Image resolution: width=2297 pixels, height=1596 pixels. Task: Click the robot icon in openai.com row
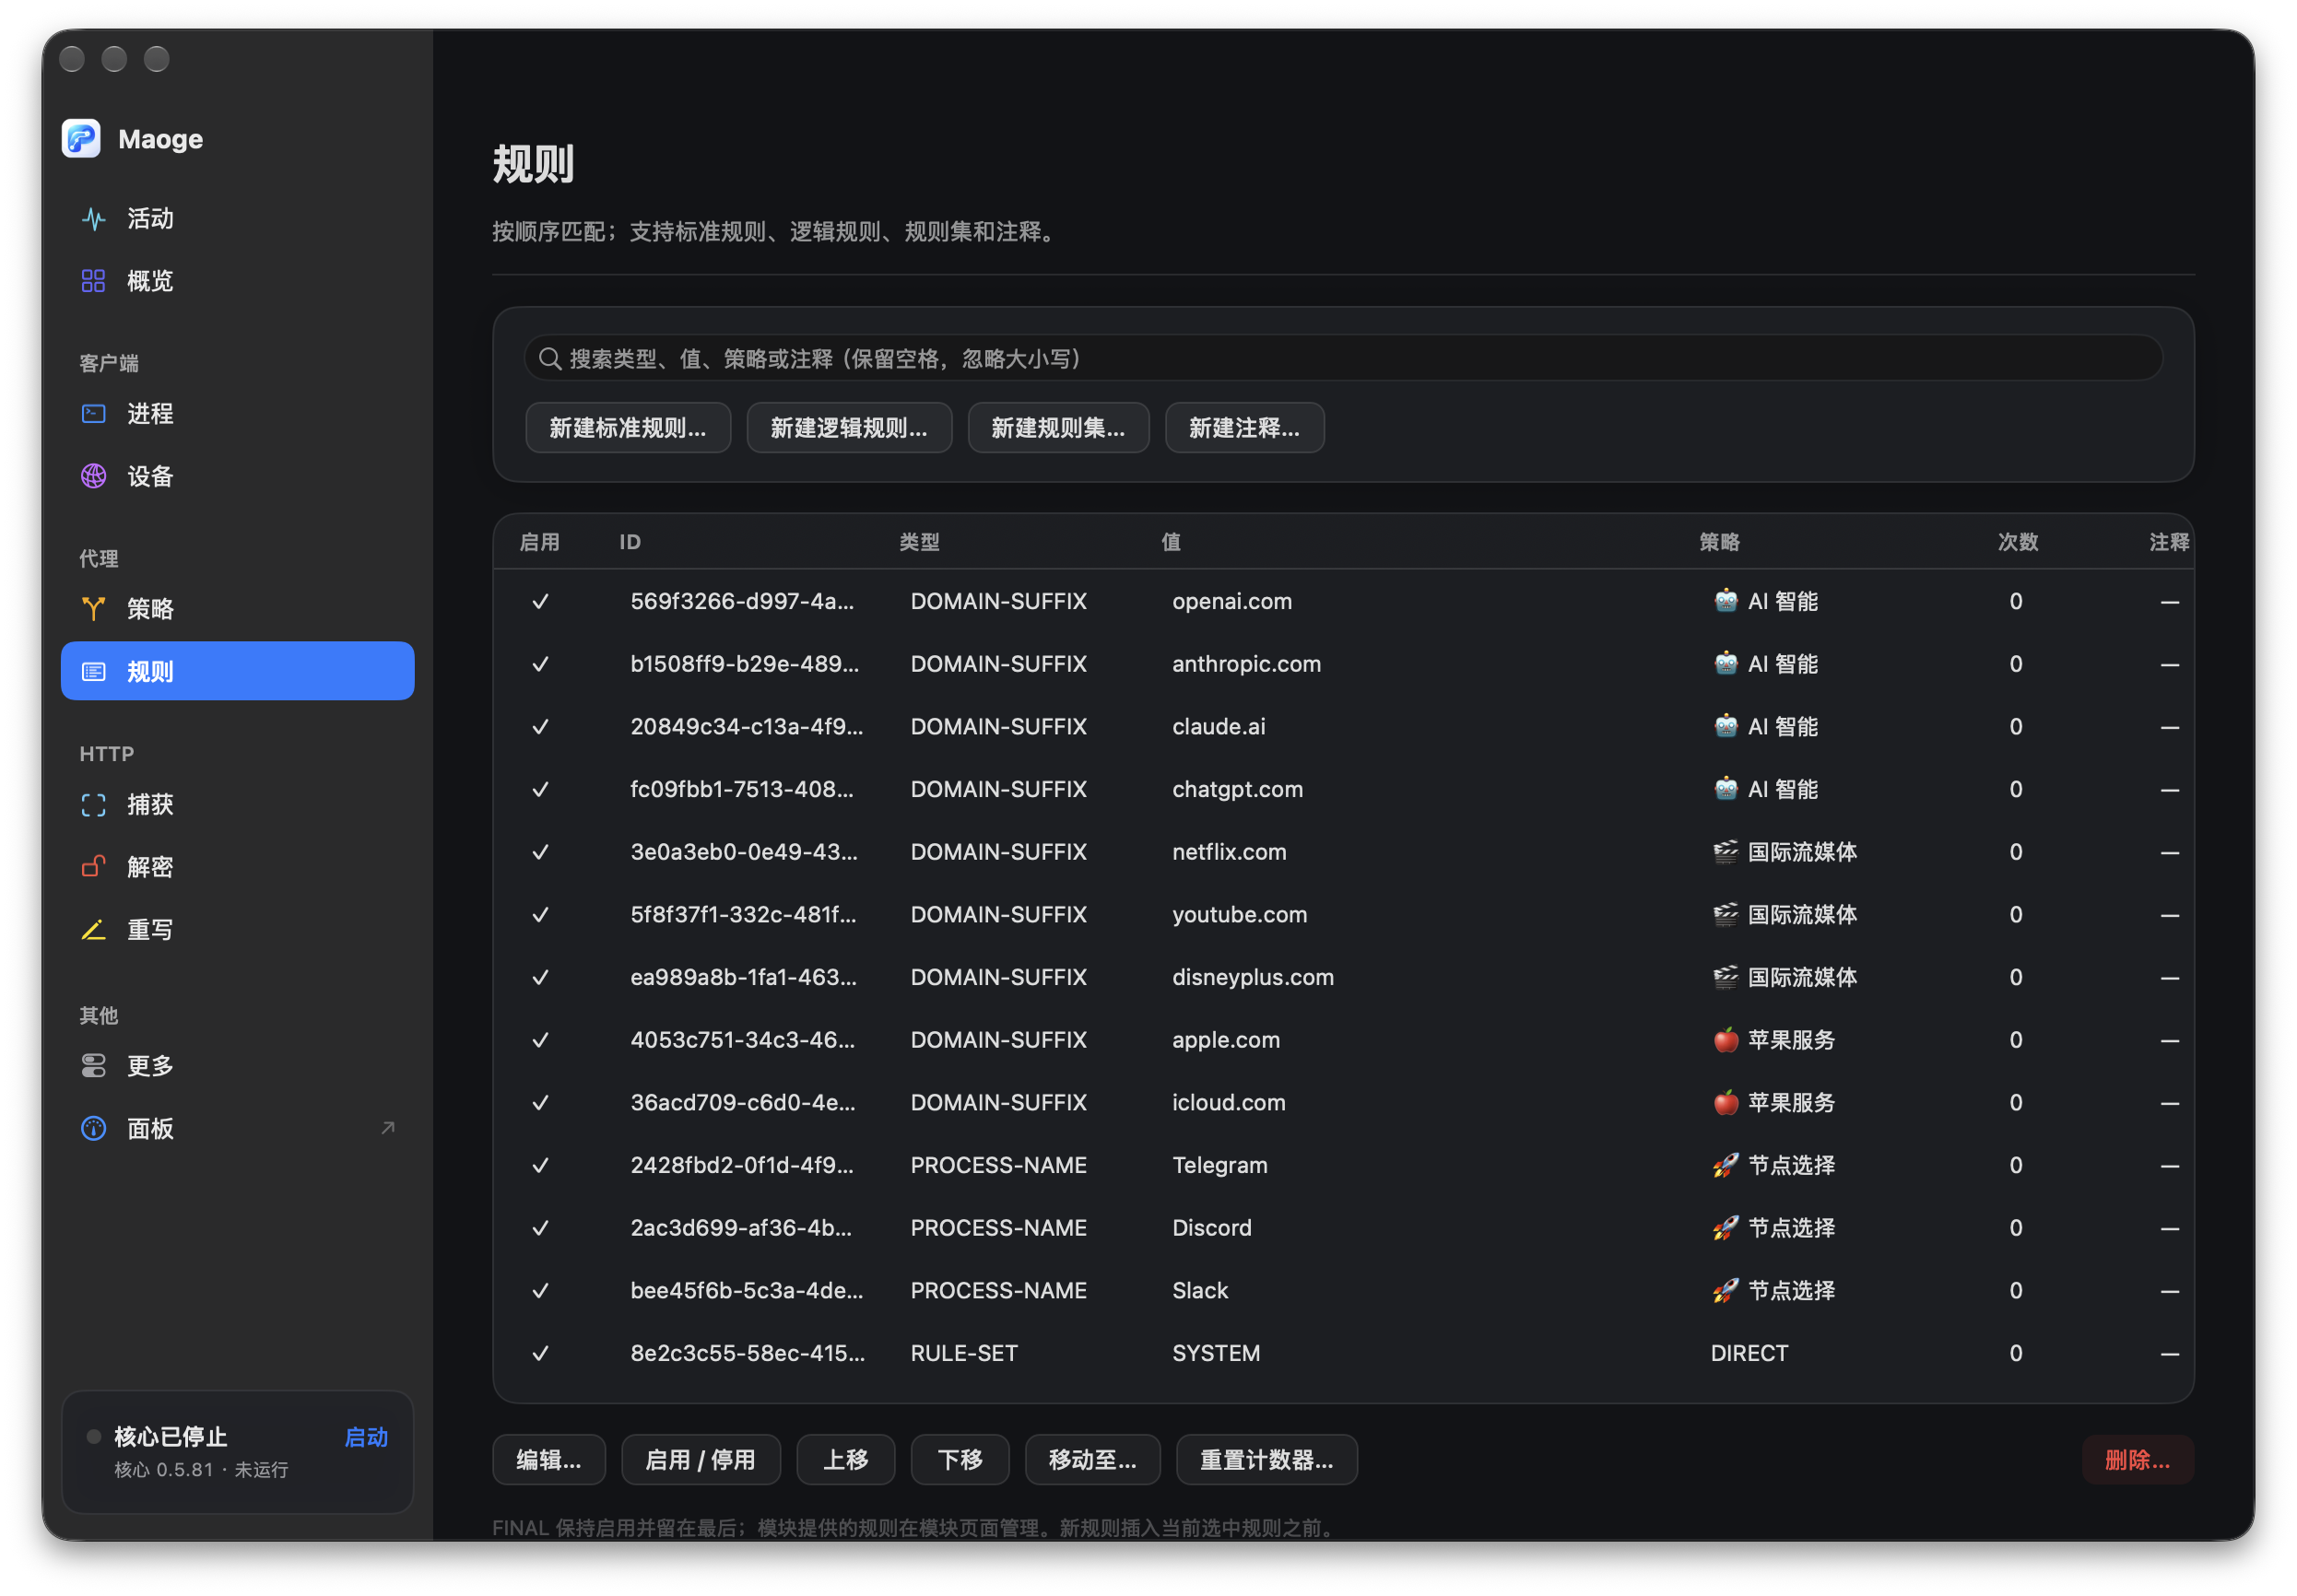1725,600
